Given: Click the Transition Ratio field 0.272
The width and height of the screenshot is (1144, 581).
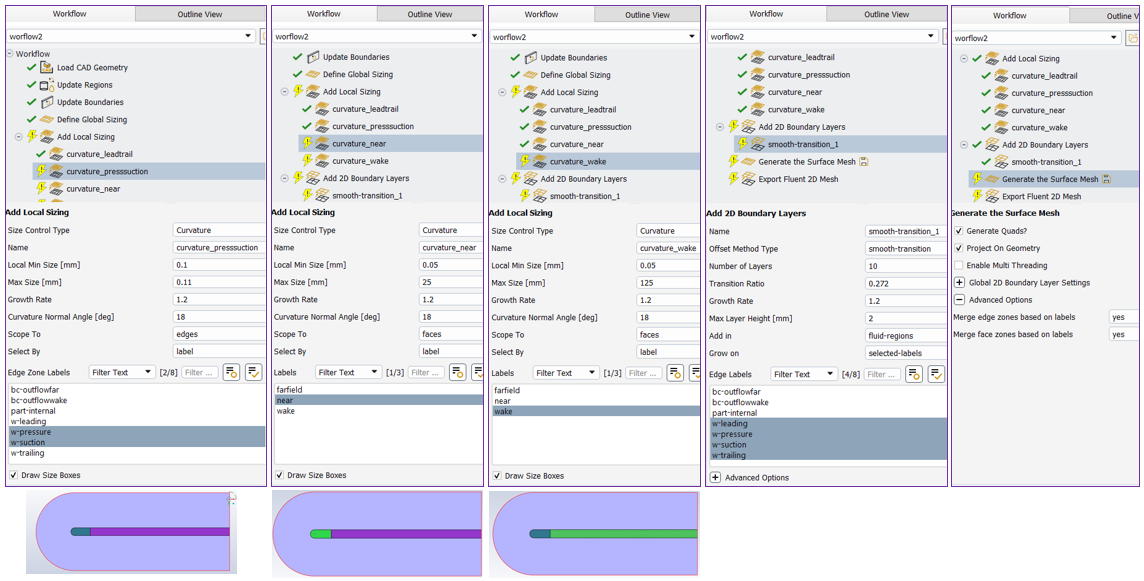Looking at the screenshot, I should [905, 283].
